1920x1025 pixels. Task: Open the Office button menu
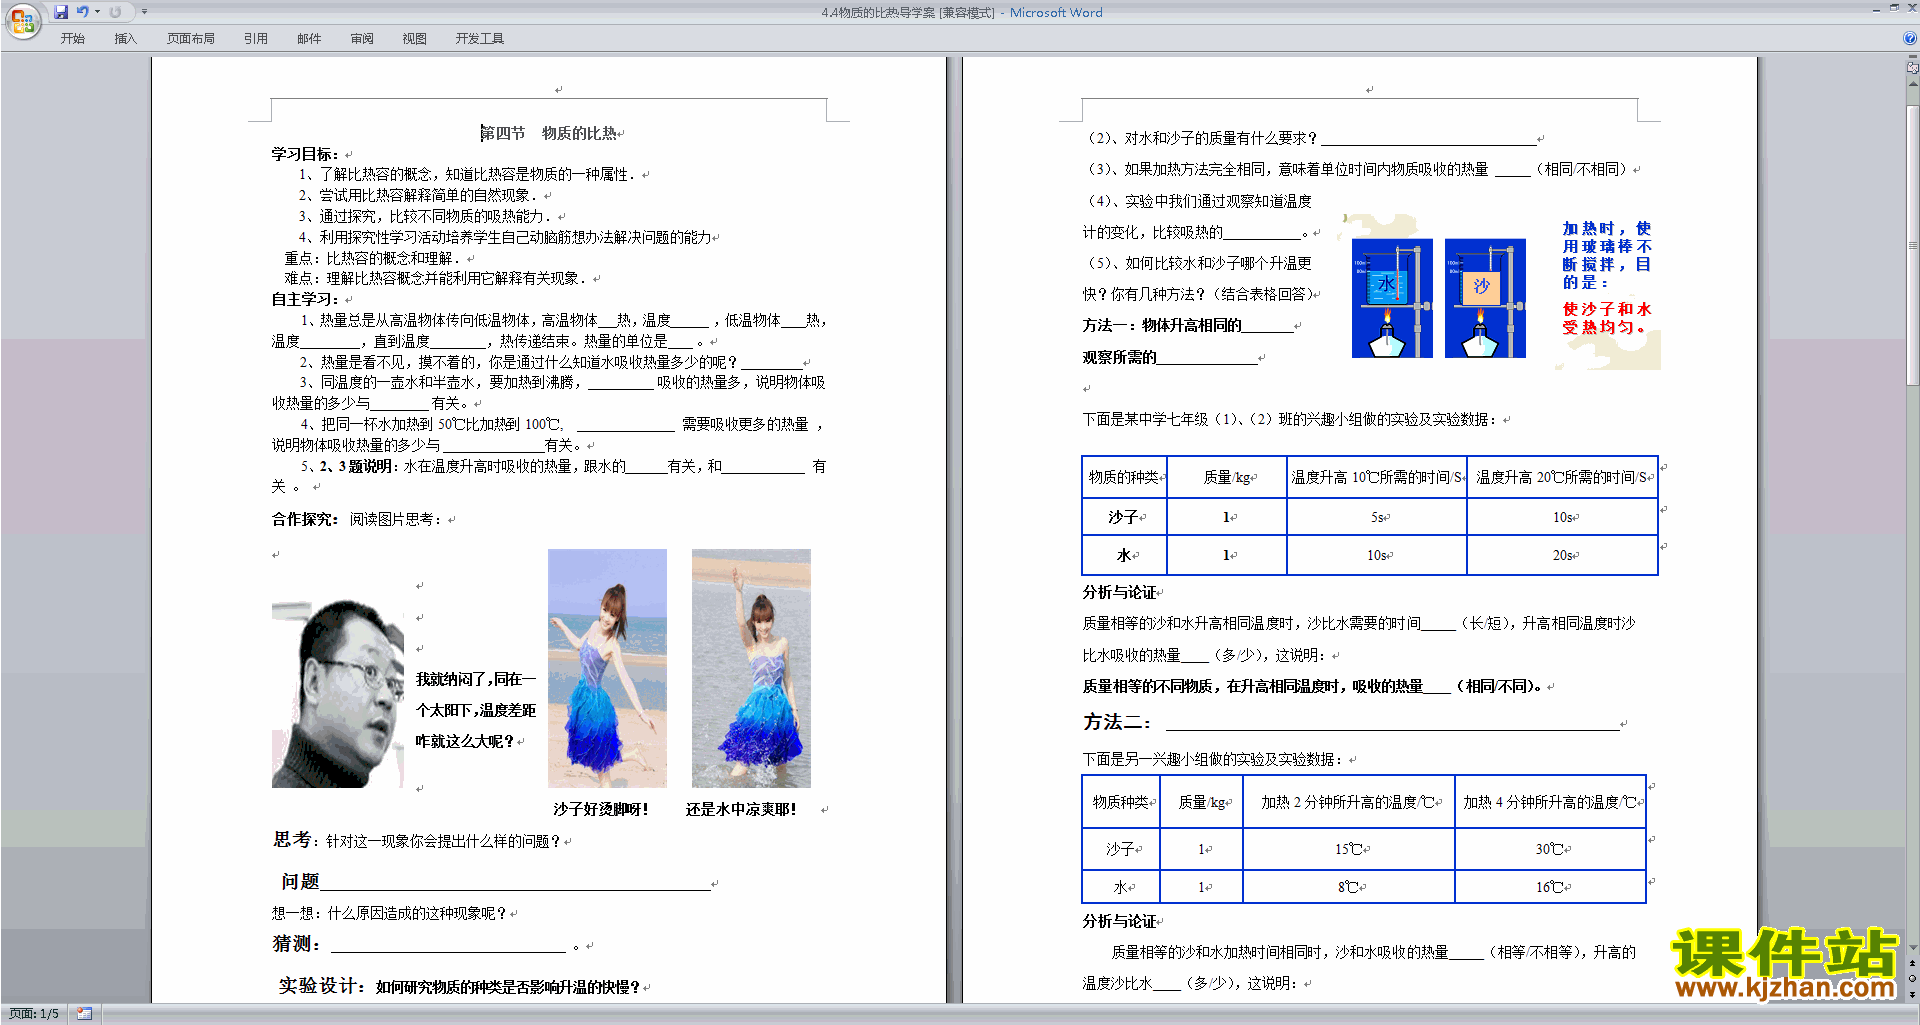(22, 20)
